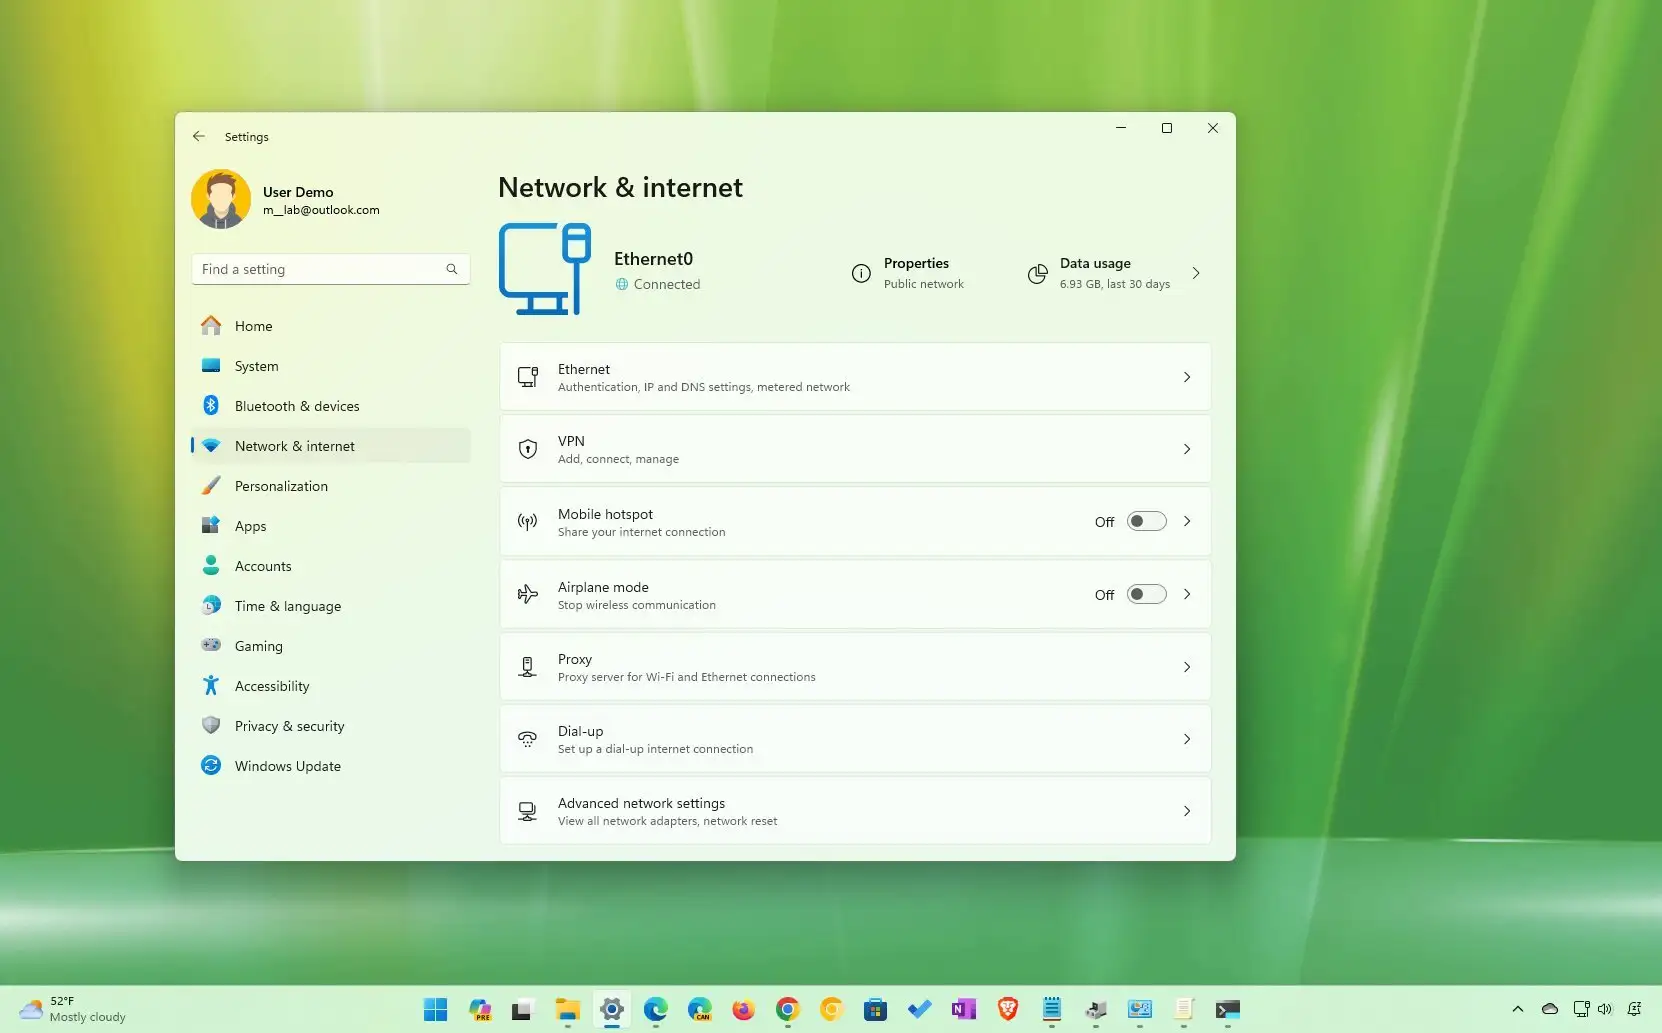Expand the Data usage chevron
Screen dimensions: 1662x1033
(x=1196, y=273)
